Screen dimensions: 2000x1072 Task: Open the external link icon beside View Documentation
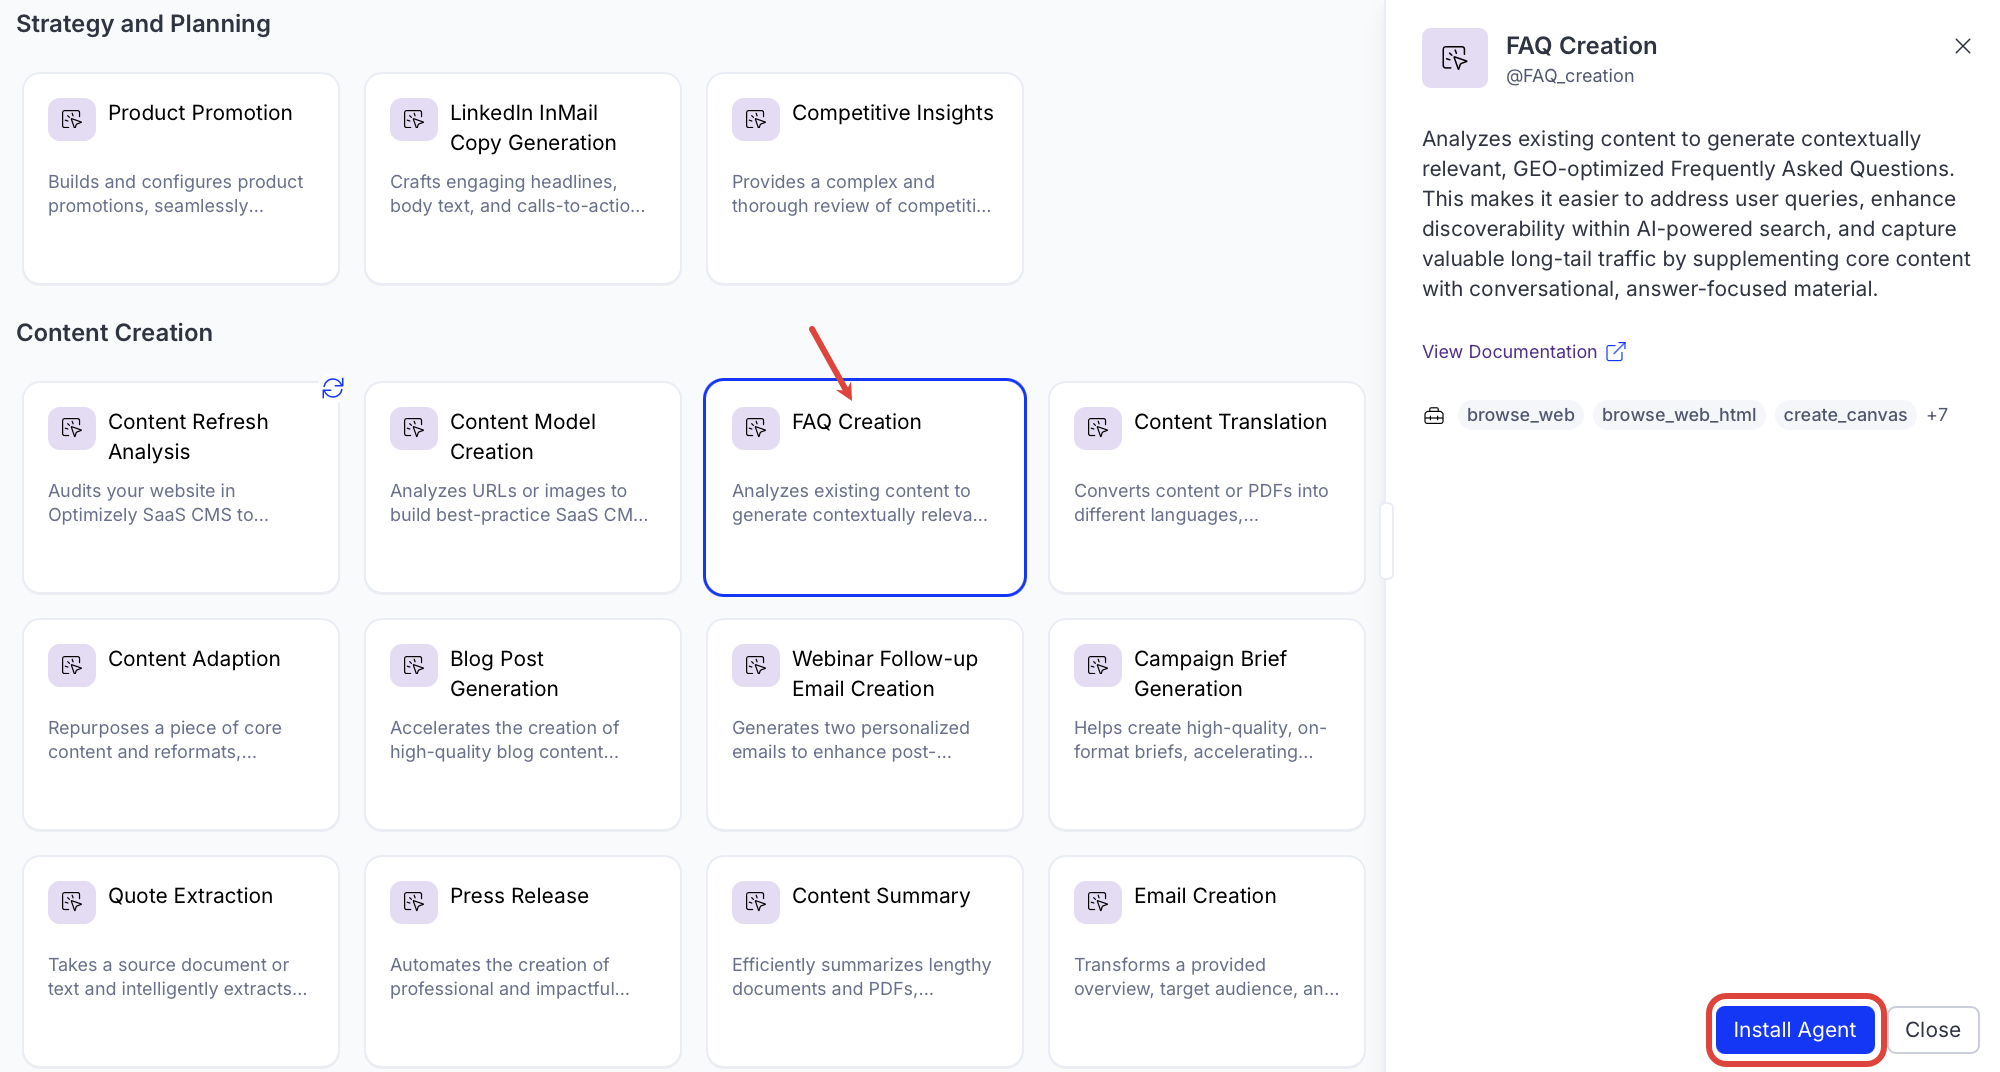[x=1616, y=352]
